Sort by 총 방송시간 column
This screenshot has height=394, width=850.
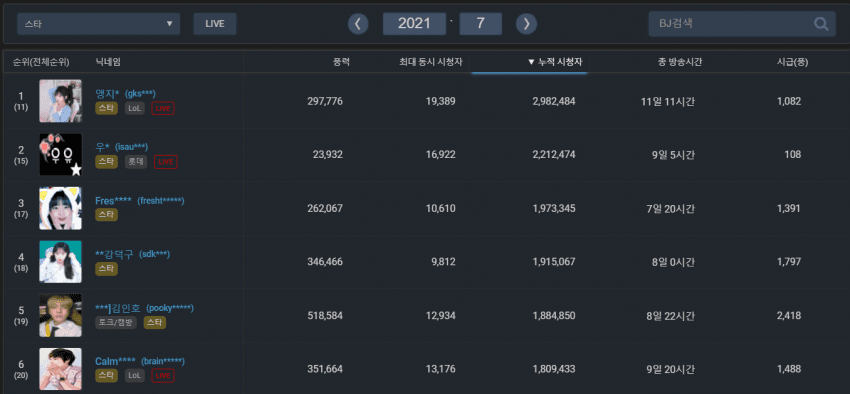(680, 62)
